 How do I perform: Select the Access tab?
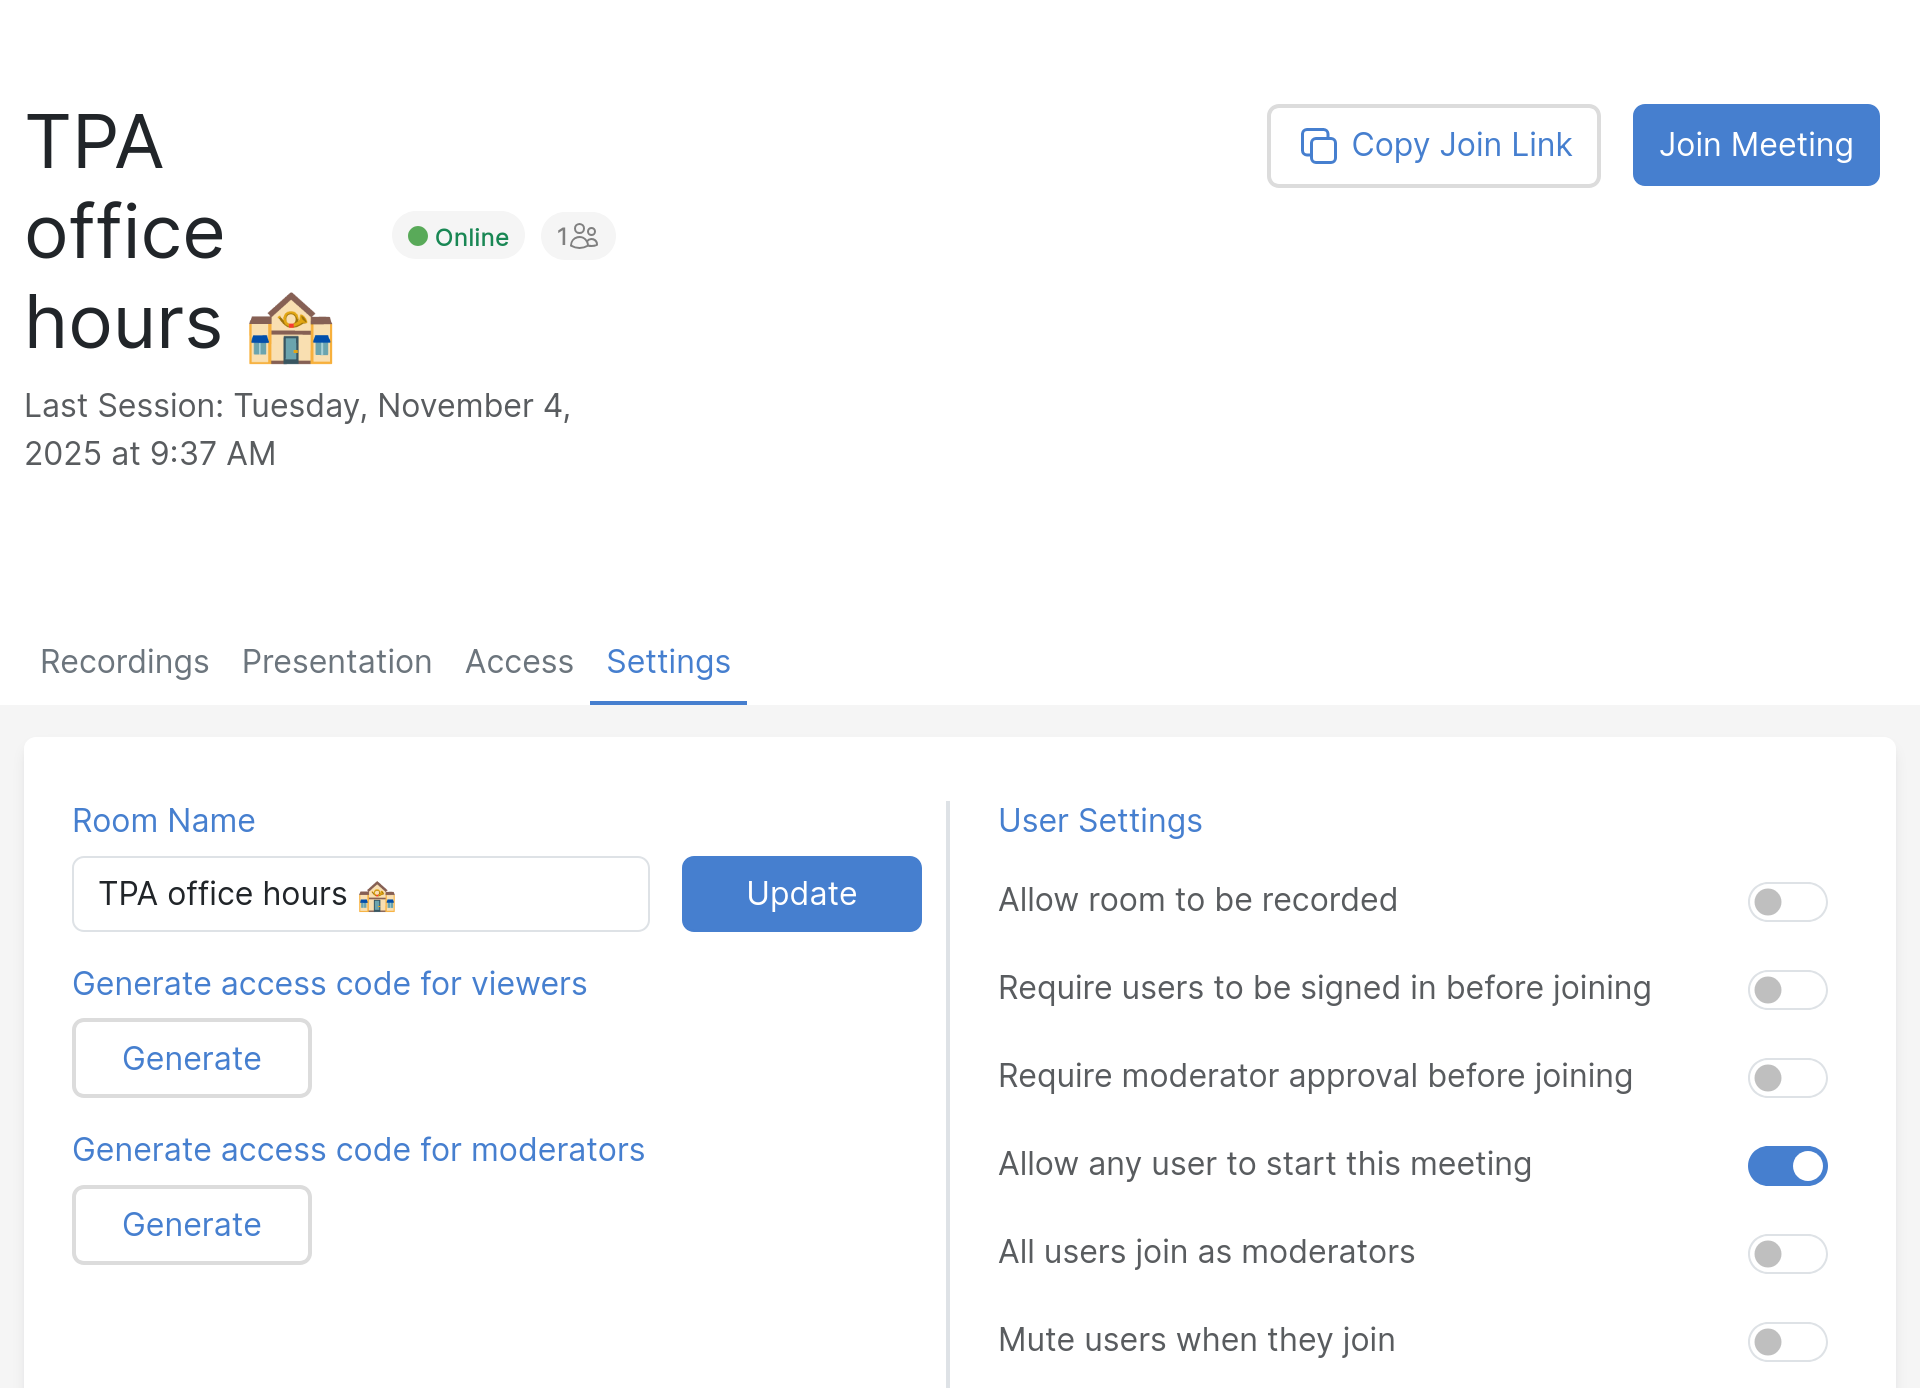519,662
